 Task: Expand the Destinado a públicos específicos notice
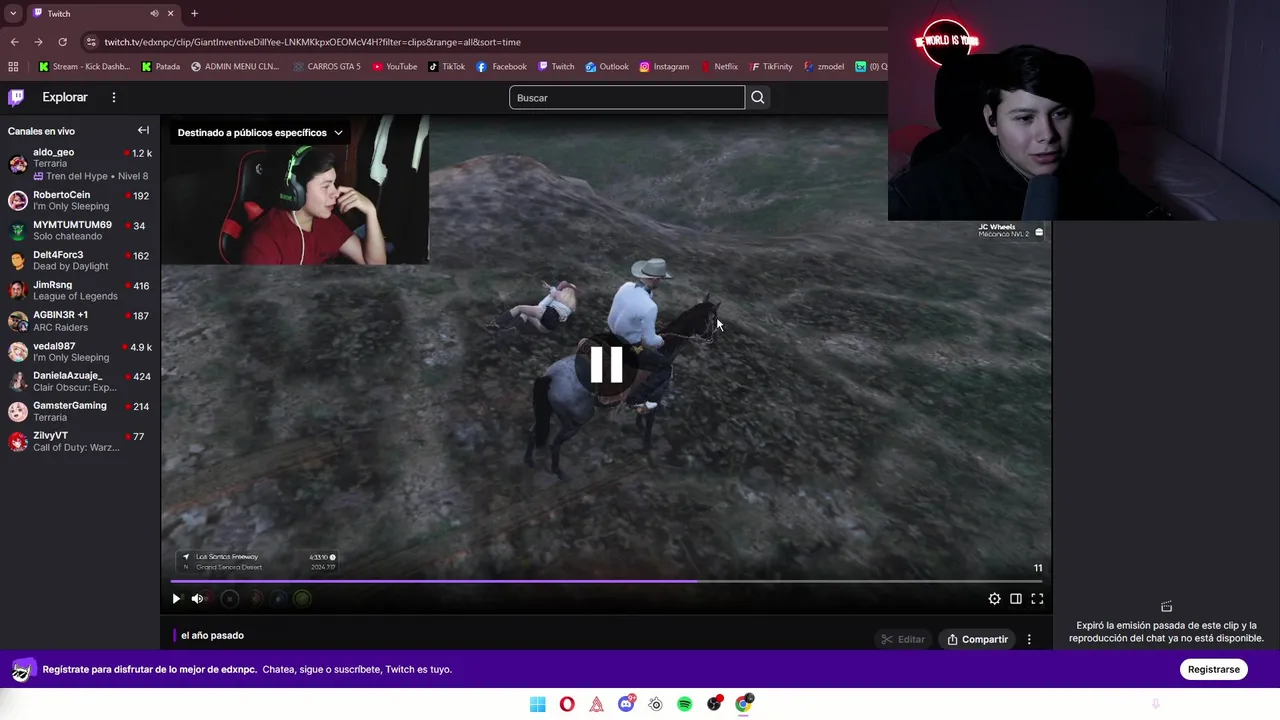[x=260, y=132]
